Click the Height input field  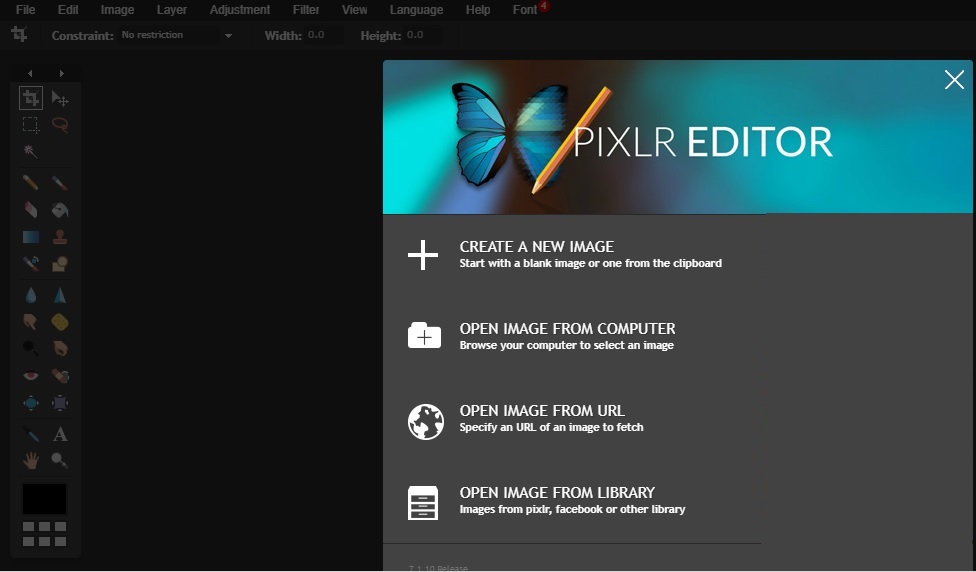pos(423,35)
